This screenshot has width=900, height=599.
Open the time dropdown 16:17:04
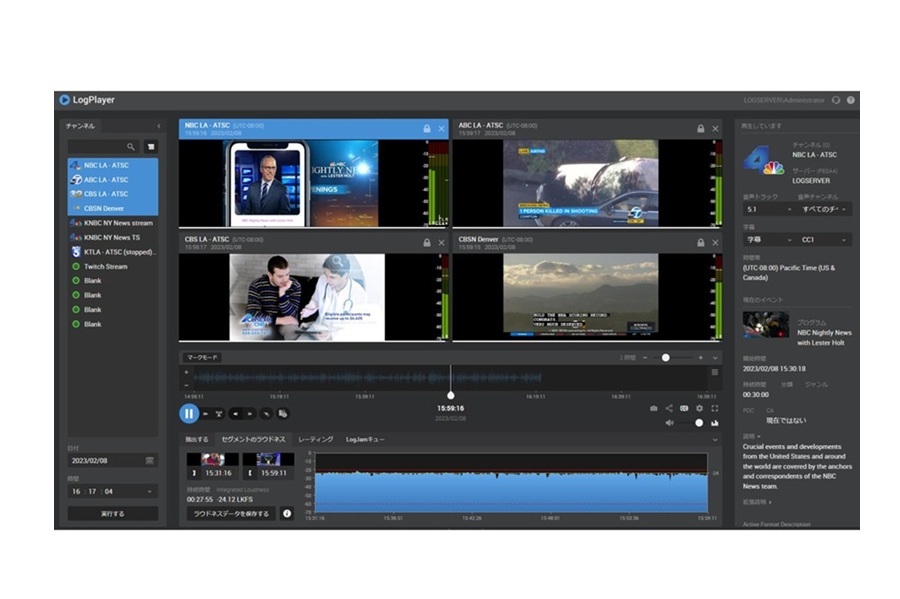click(x=112, y=491)
